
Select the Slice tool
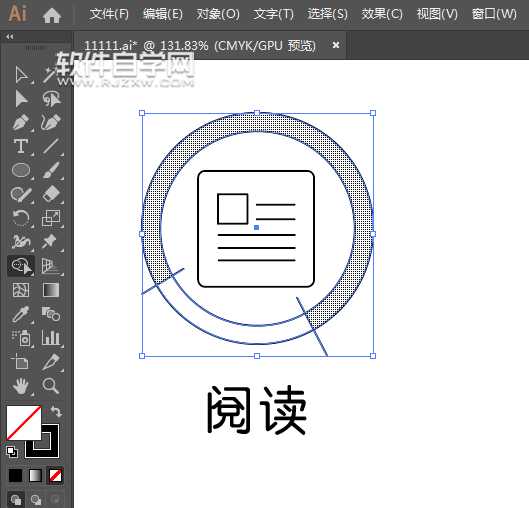pos(51,362)
